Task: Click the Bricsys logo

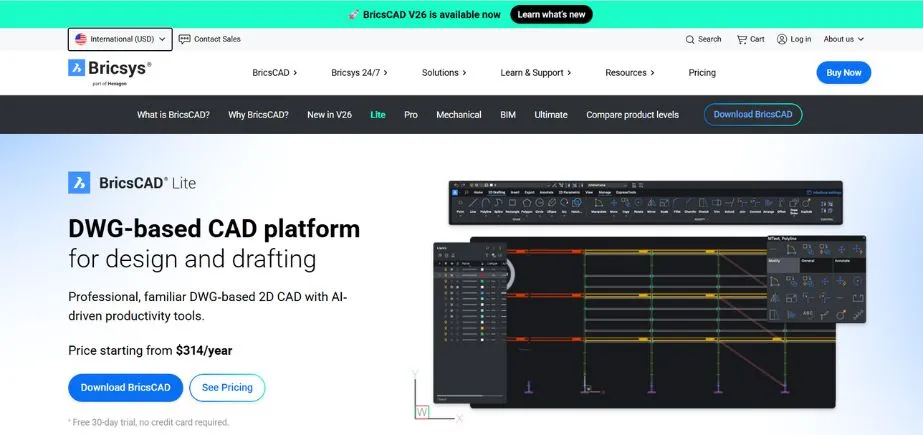Action: click(x=109, y=72)
